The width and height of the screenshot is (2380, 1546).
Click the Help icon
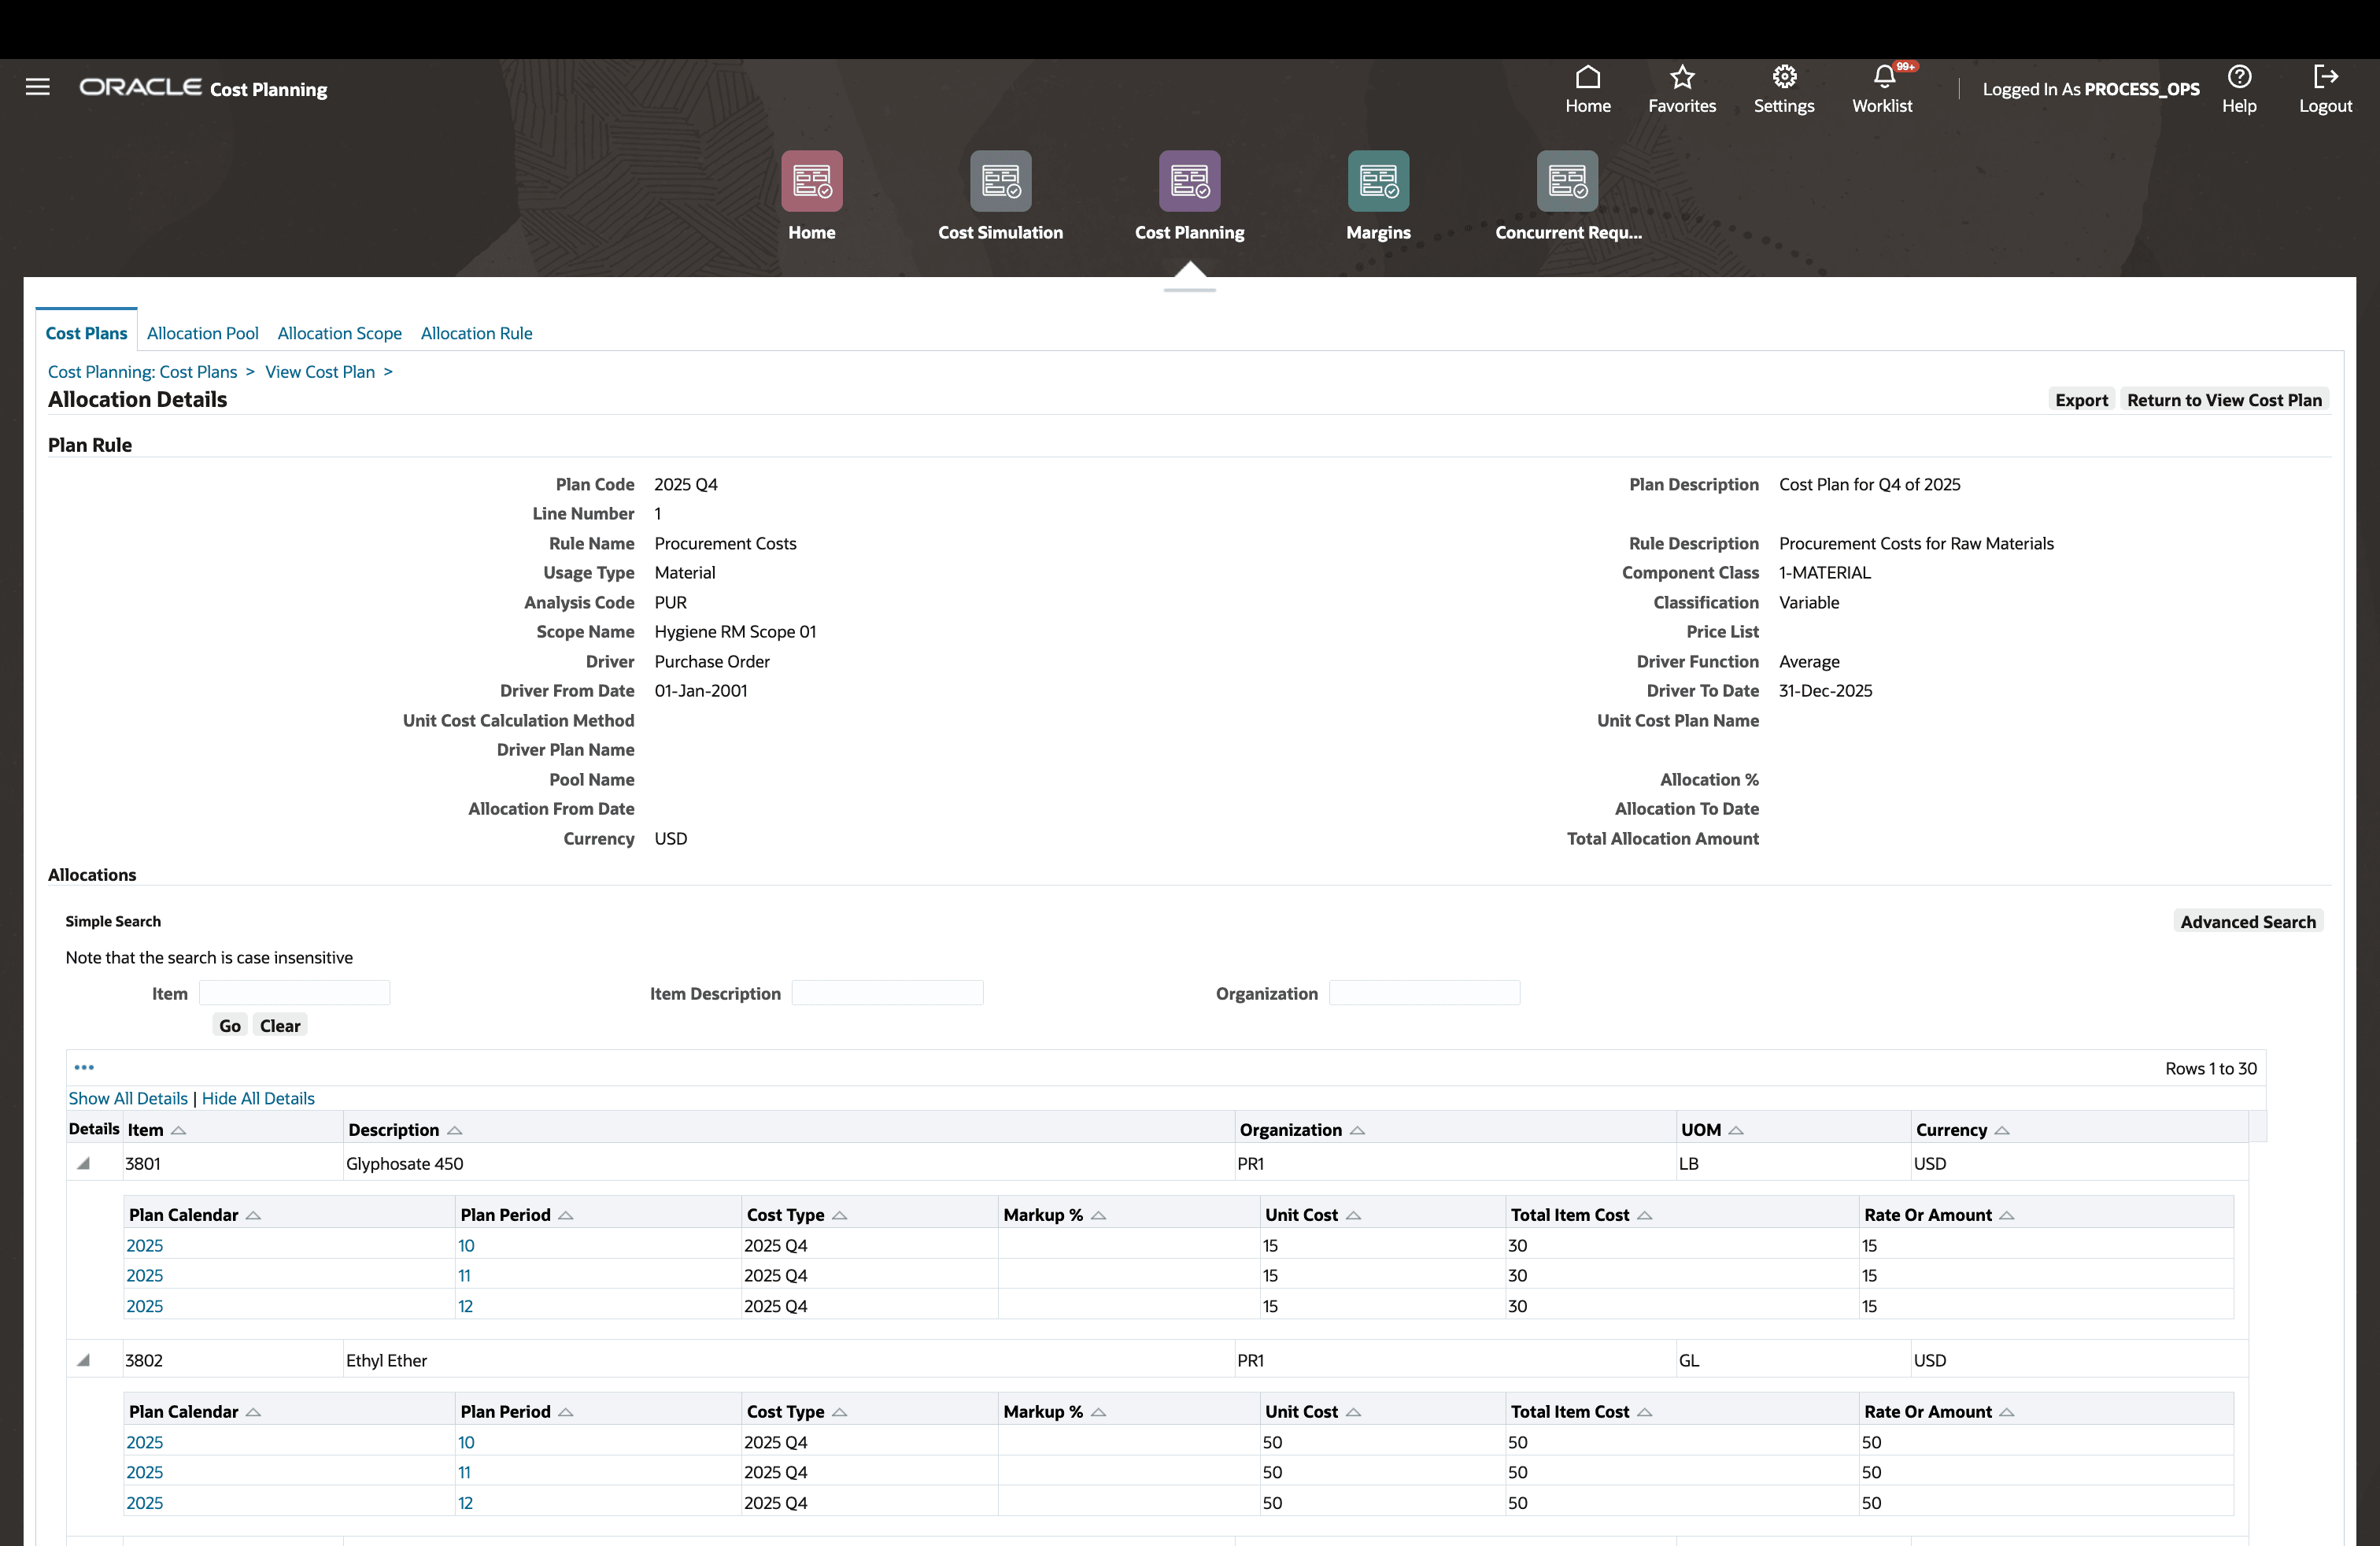(2239, 78)
